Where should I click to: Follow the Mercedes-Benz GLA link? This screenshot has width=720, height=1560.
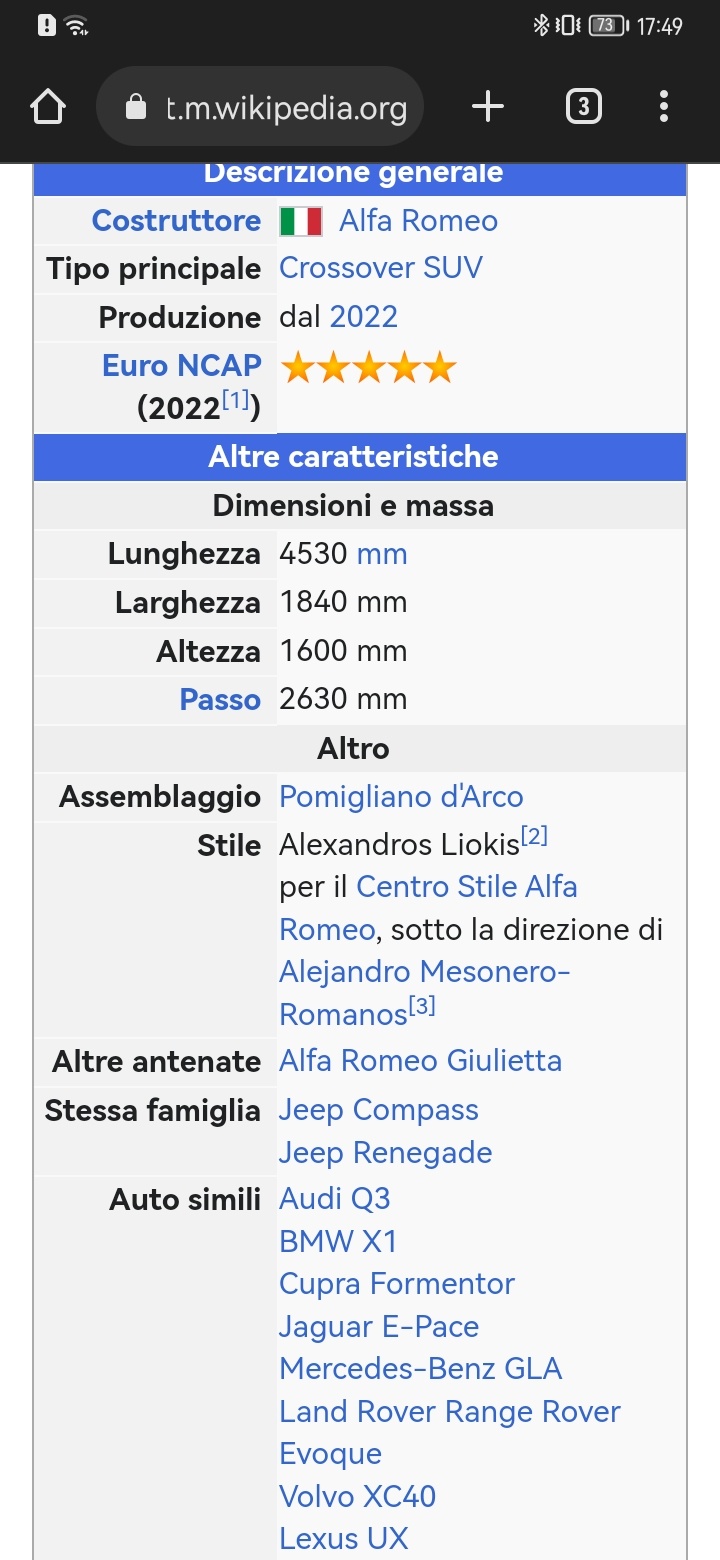pos(421,1369)
